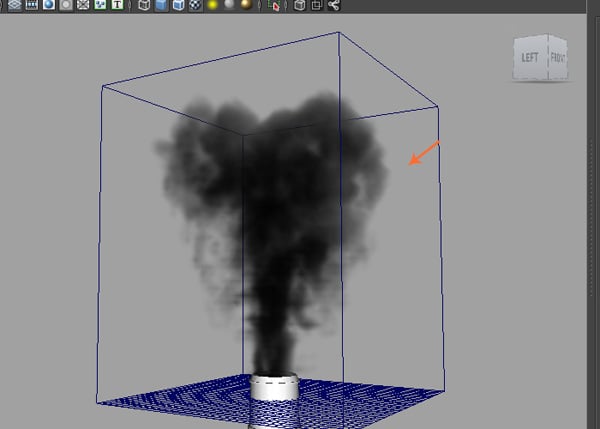Toggle X-Ray Active Components icon
This screenshot has height=429, width=600.
click(x=316, y=5)
